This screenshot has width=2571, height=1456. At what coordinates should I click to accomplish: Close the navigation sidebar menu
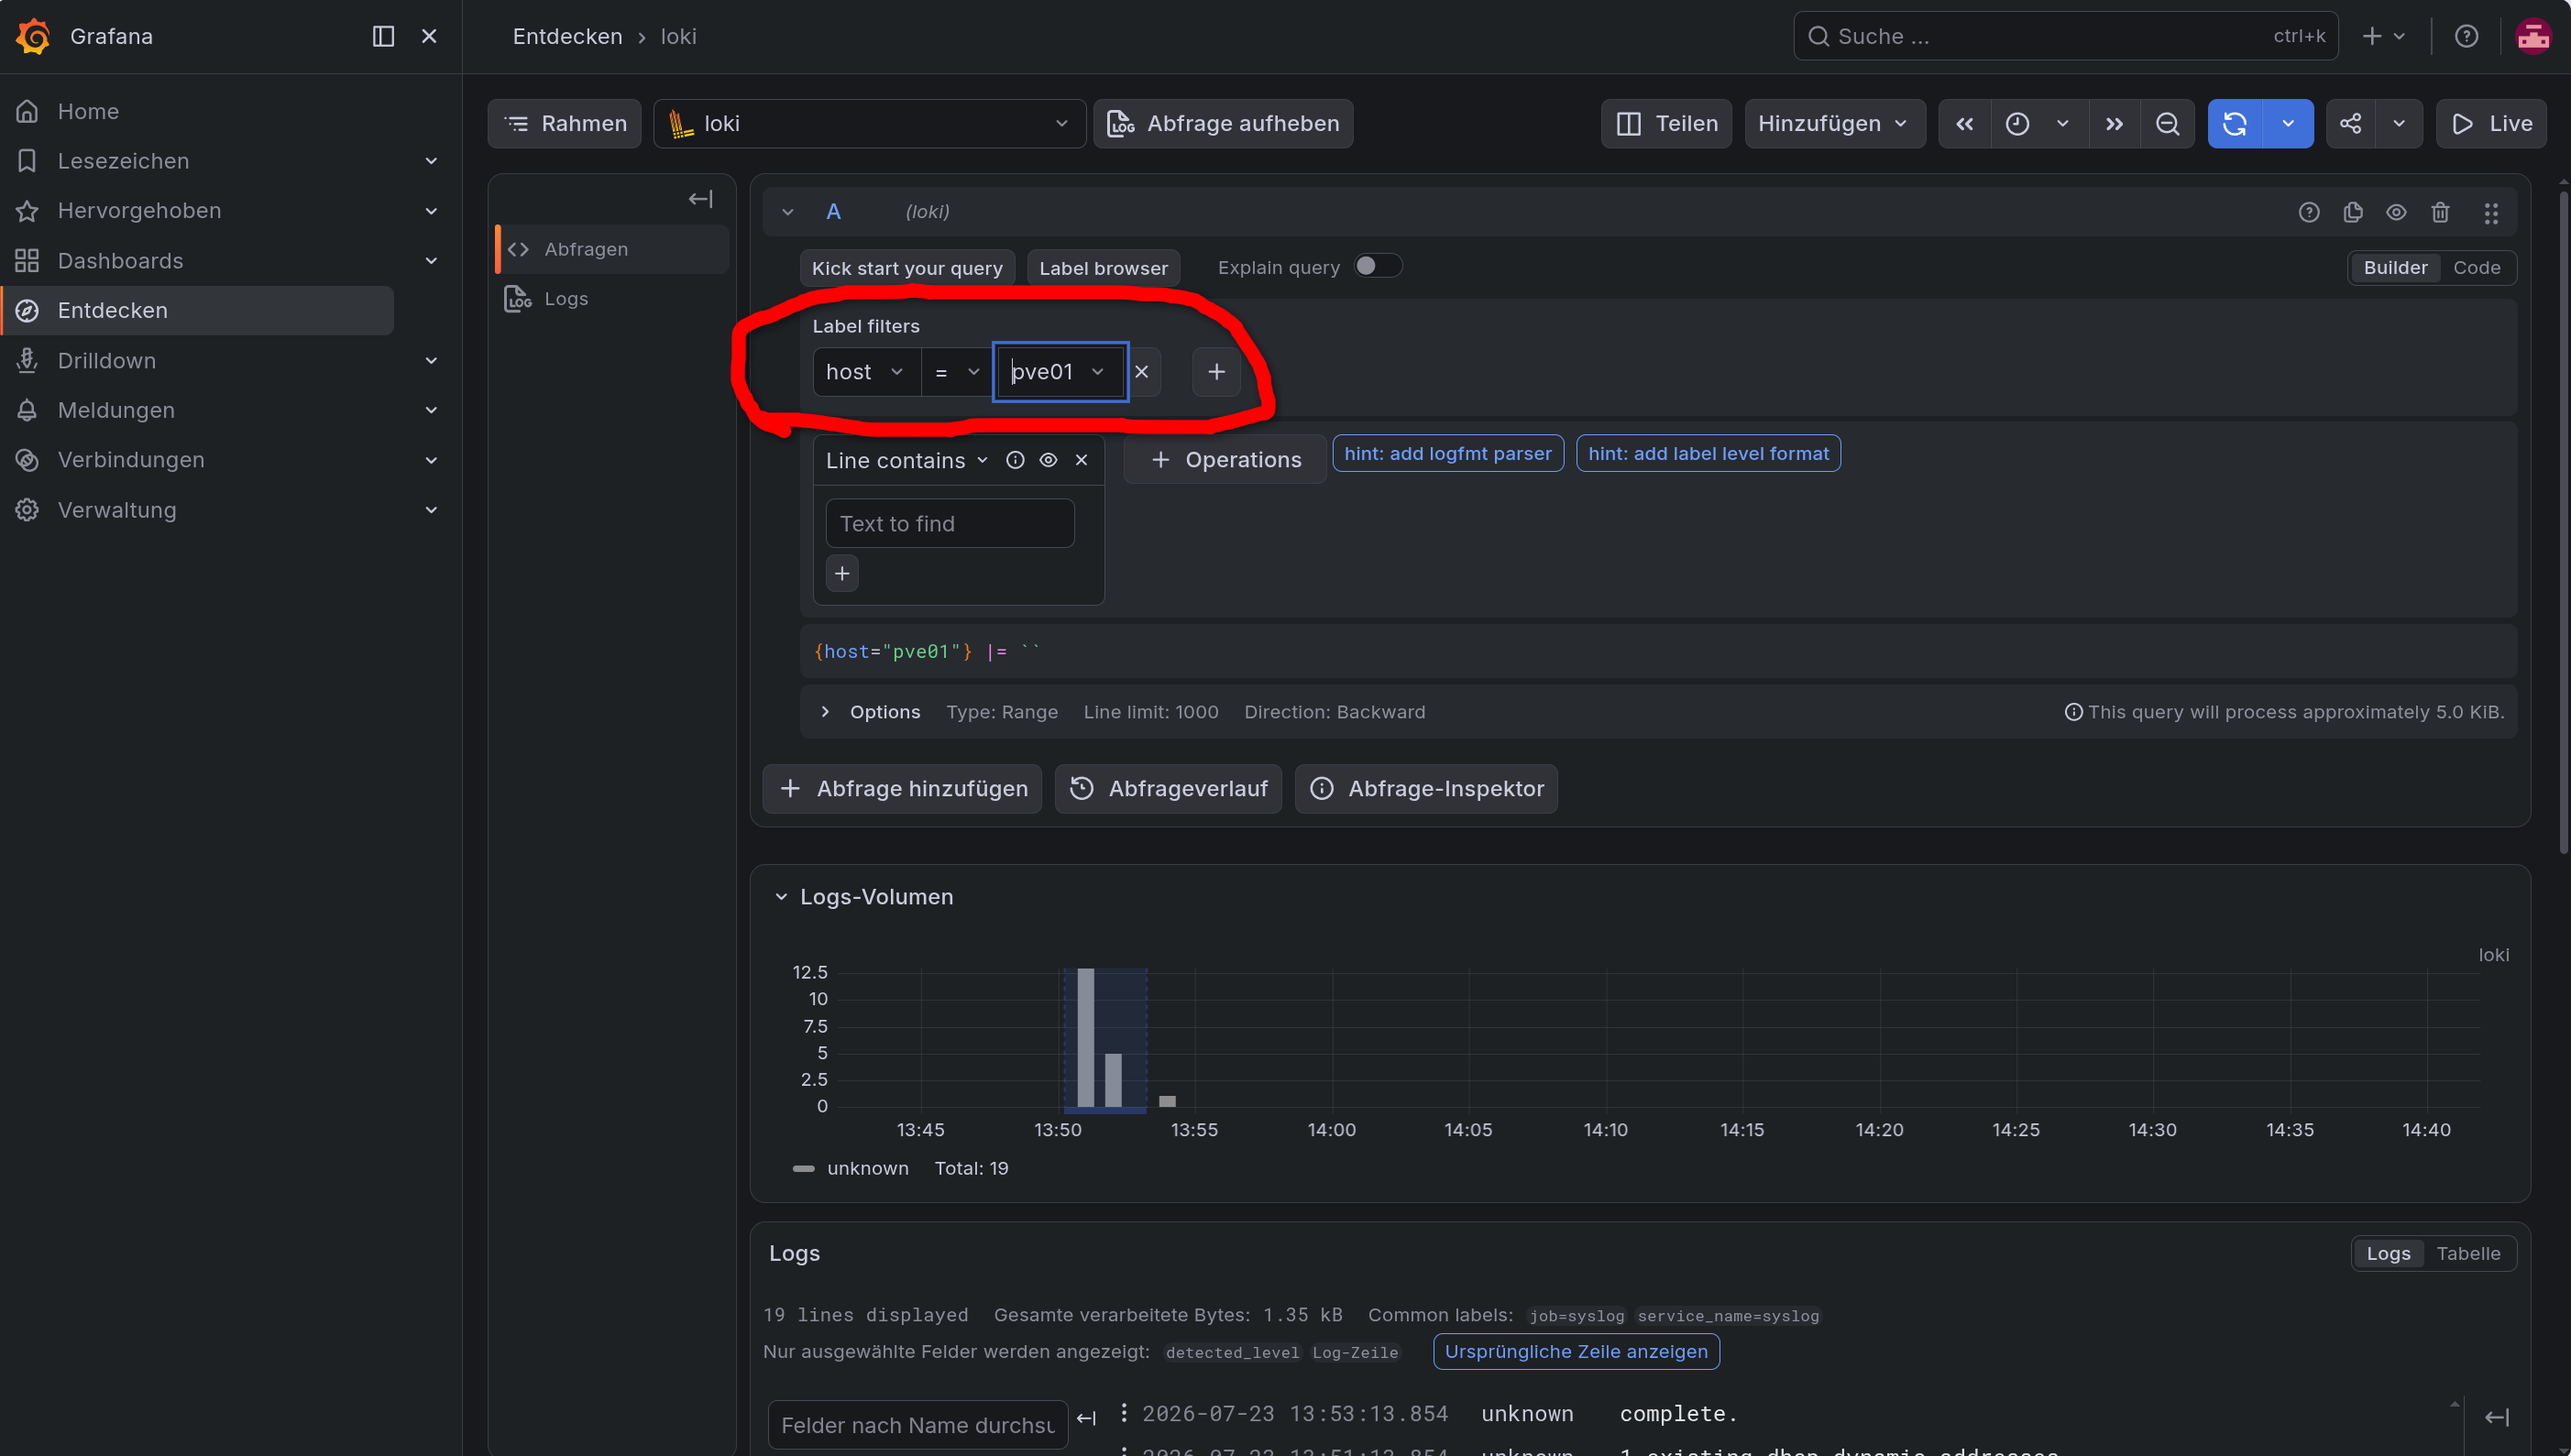429,36
